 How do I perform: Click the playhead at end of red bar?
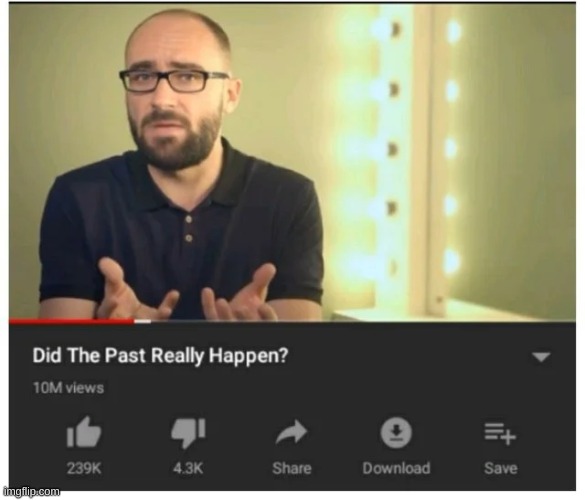134,321
